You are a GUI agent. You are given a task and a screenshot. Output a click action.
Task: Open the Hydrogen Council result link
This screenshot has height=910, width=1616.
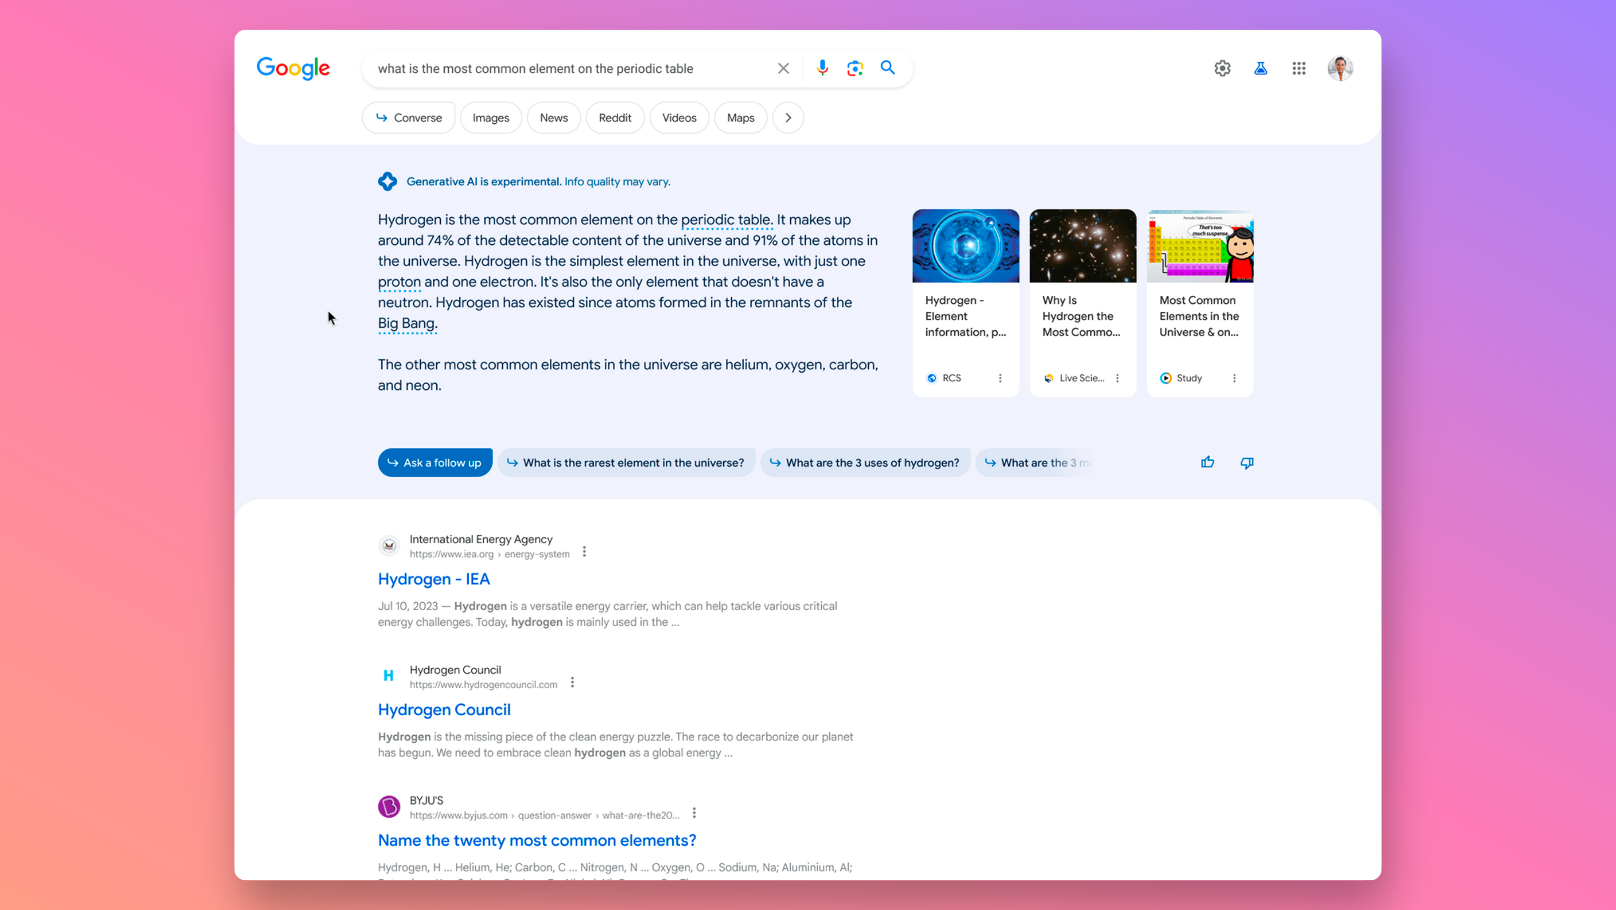[x=444, y=710]
